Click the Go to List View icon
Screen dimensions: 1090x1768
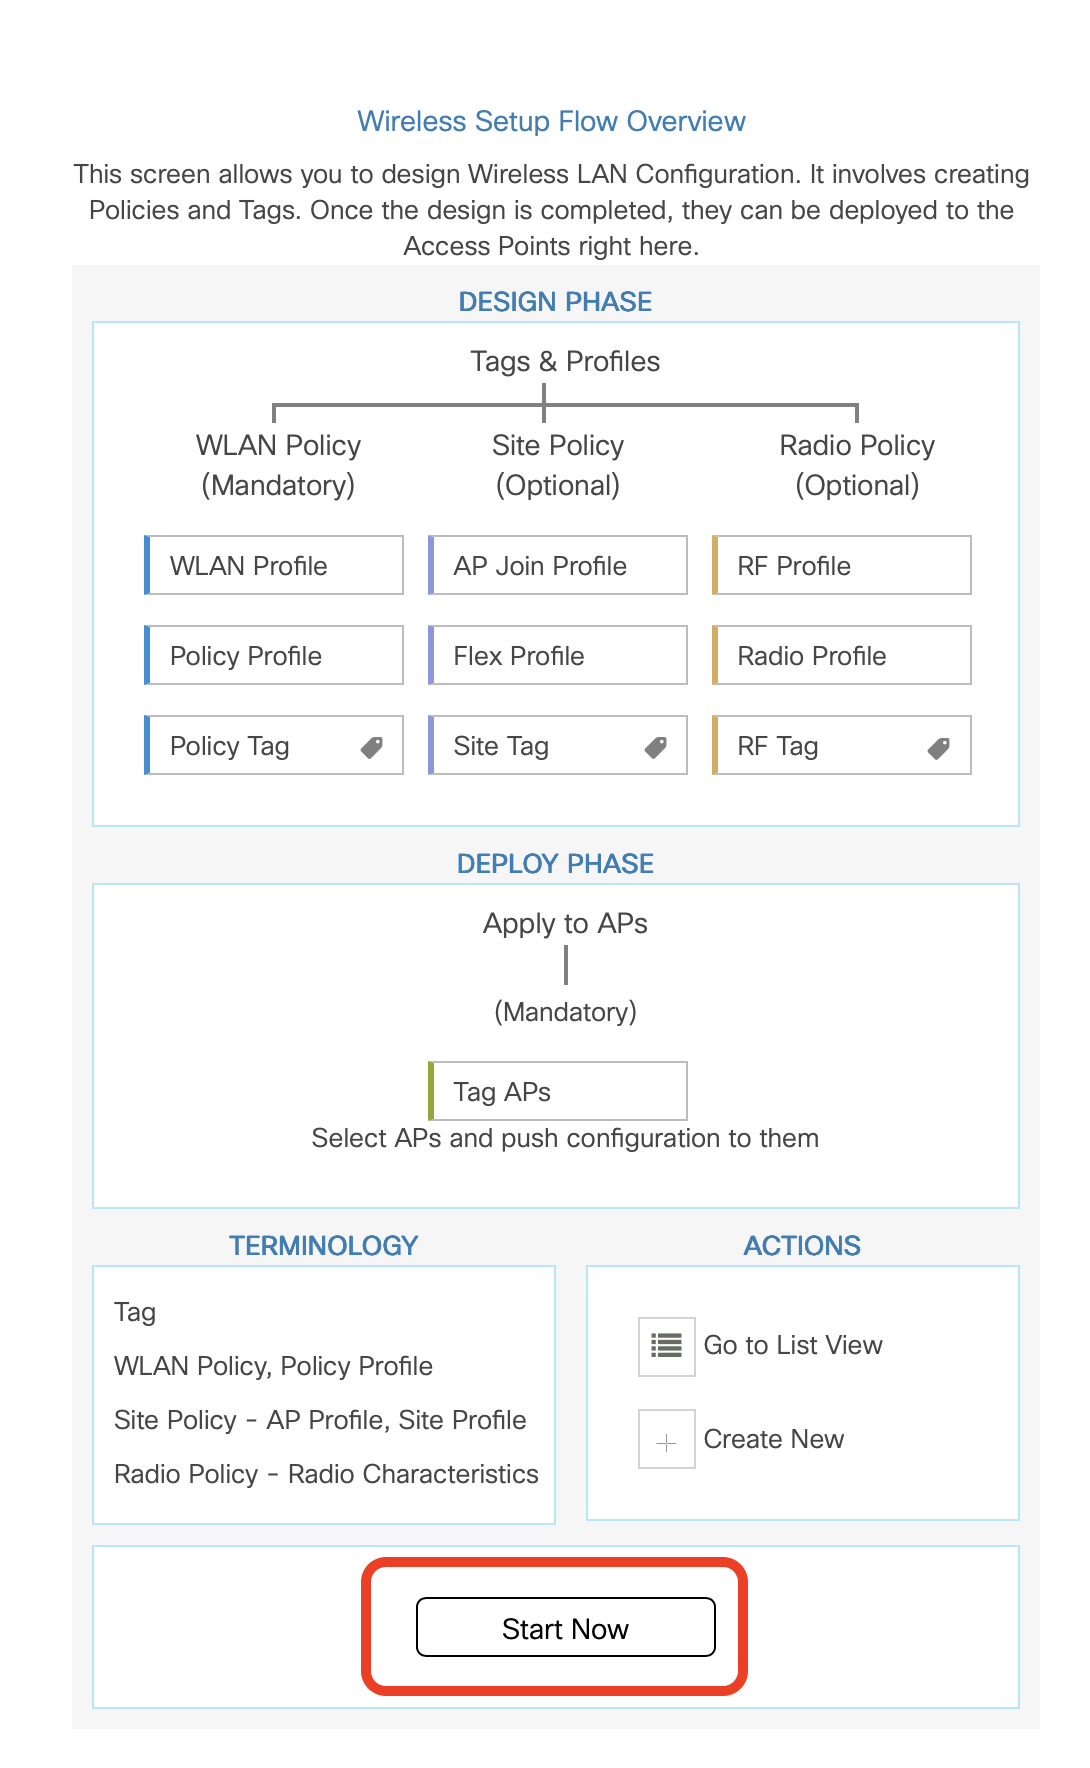coord(667,1346)
